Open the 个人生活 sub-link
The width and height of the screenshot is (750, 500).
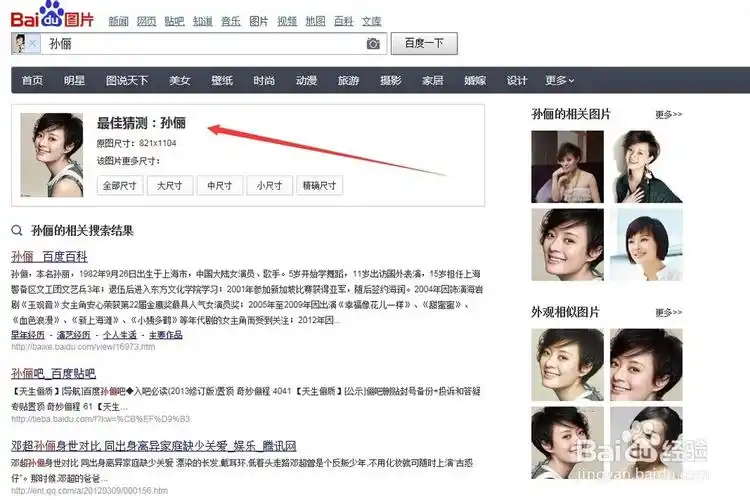120,335
